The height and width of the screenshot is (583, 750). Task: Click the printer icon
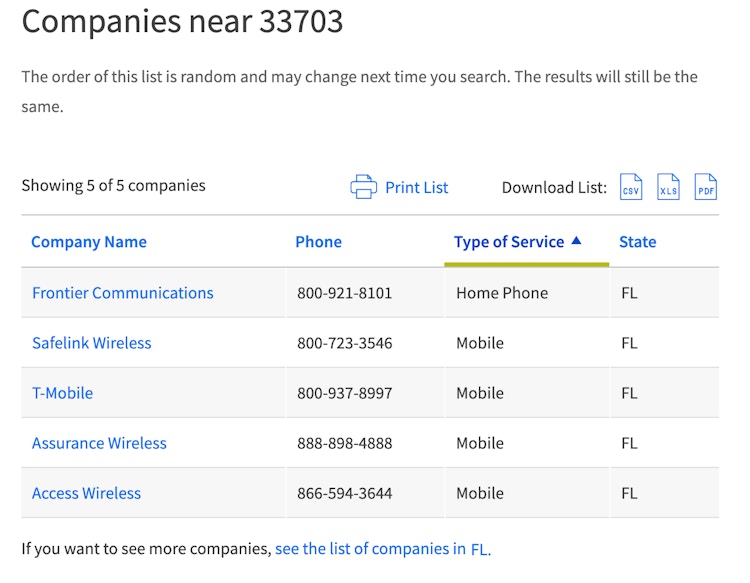[364, 187]
